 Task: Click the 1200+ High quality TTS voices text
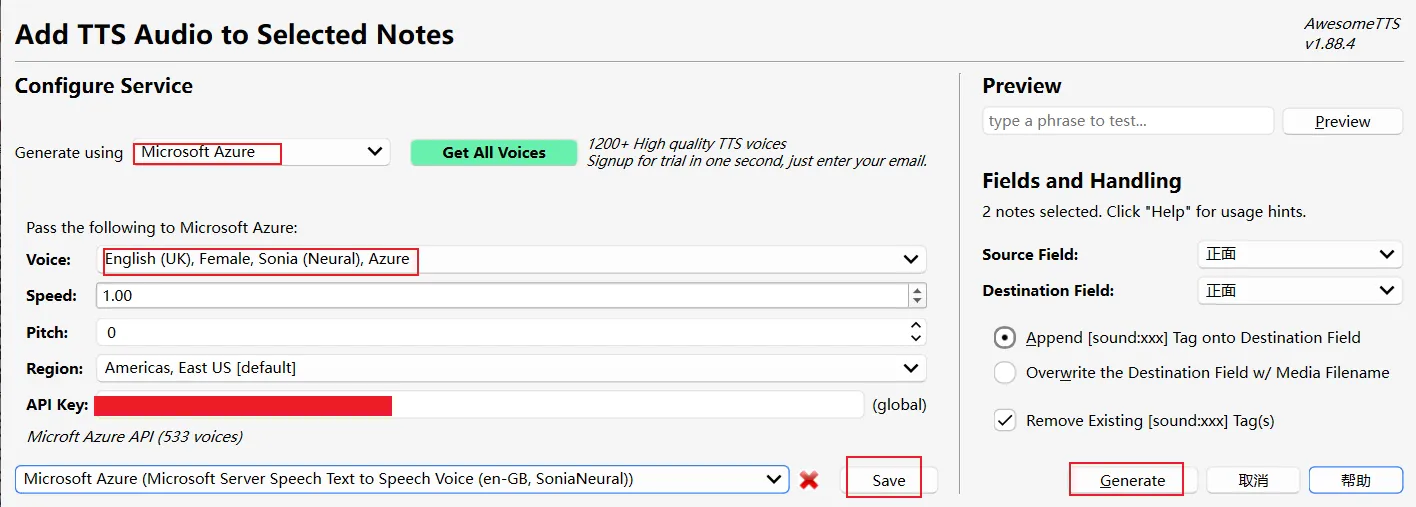686,143
